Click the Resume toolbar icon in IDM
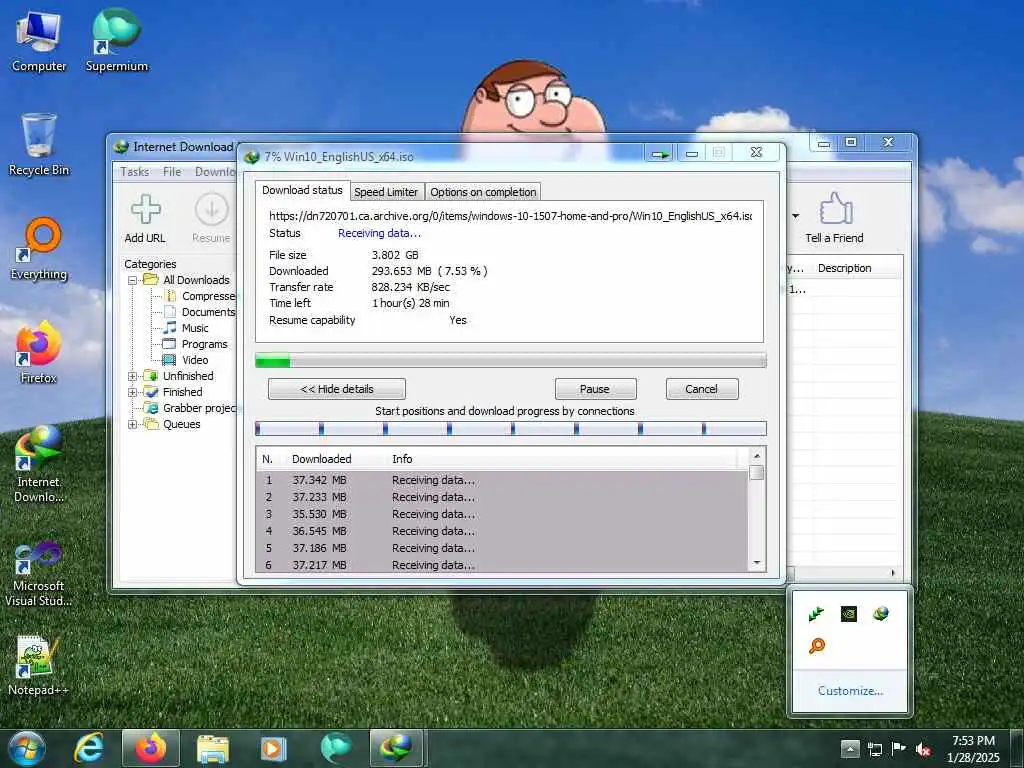The height and width of the screenshot is (768, 1024). pyautogui.click(x=211, y=219)
